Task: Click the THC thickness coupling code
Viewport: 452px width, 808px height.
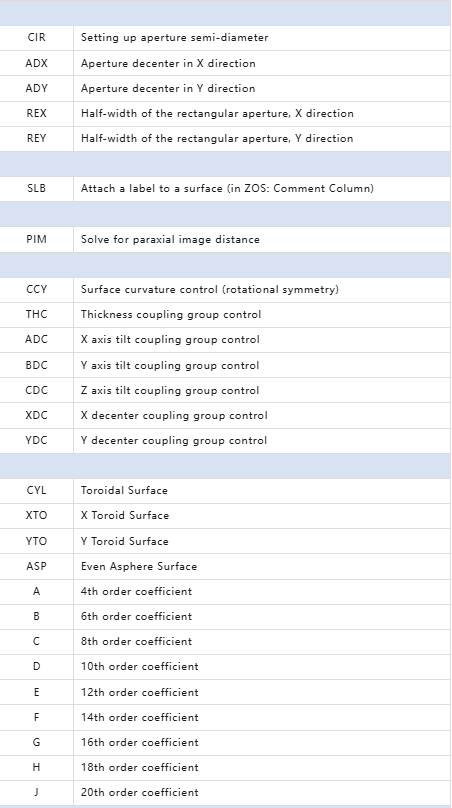Action: click(37, 314)
